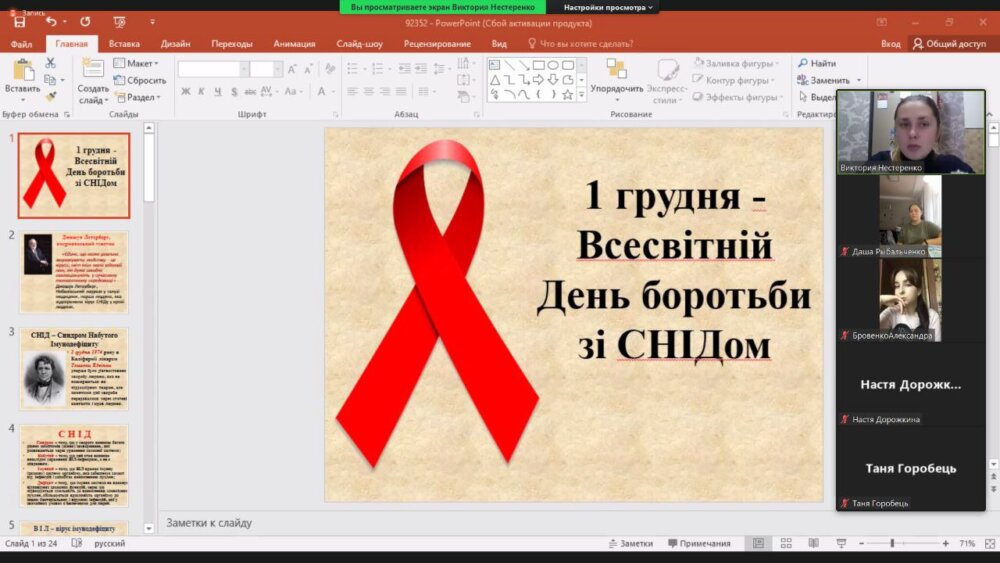Click the Undo arrow icon
Screen dimensions: 1000x563
coord(51,22)
